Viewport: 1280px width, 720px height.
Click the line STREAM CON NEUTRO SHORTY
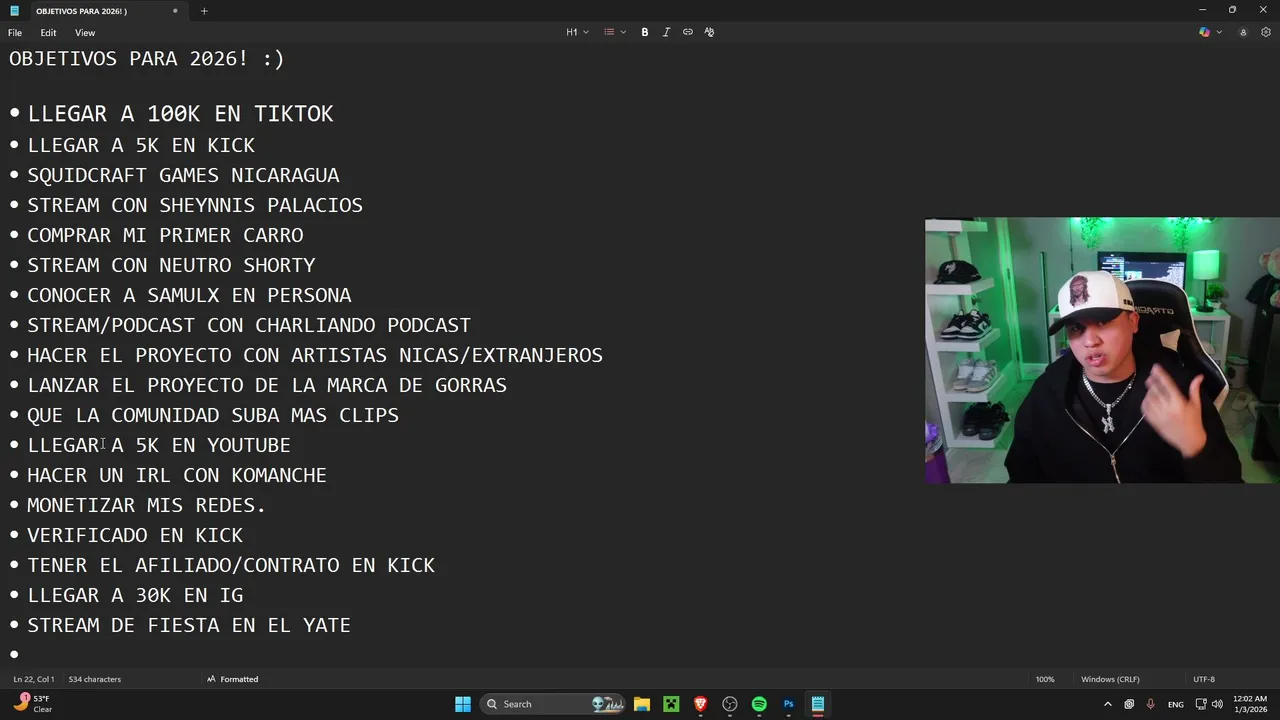[171, 265]
